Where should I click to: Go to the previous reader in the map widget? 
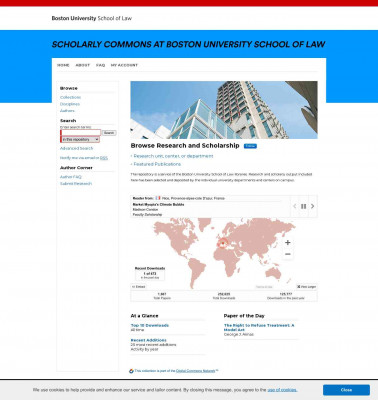(x=295, y=206)
